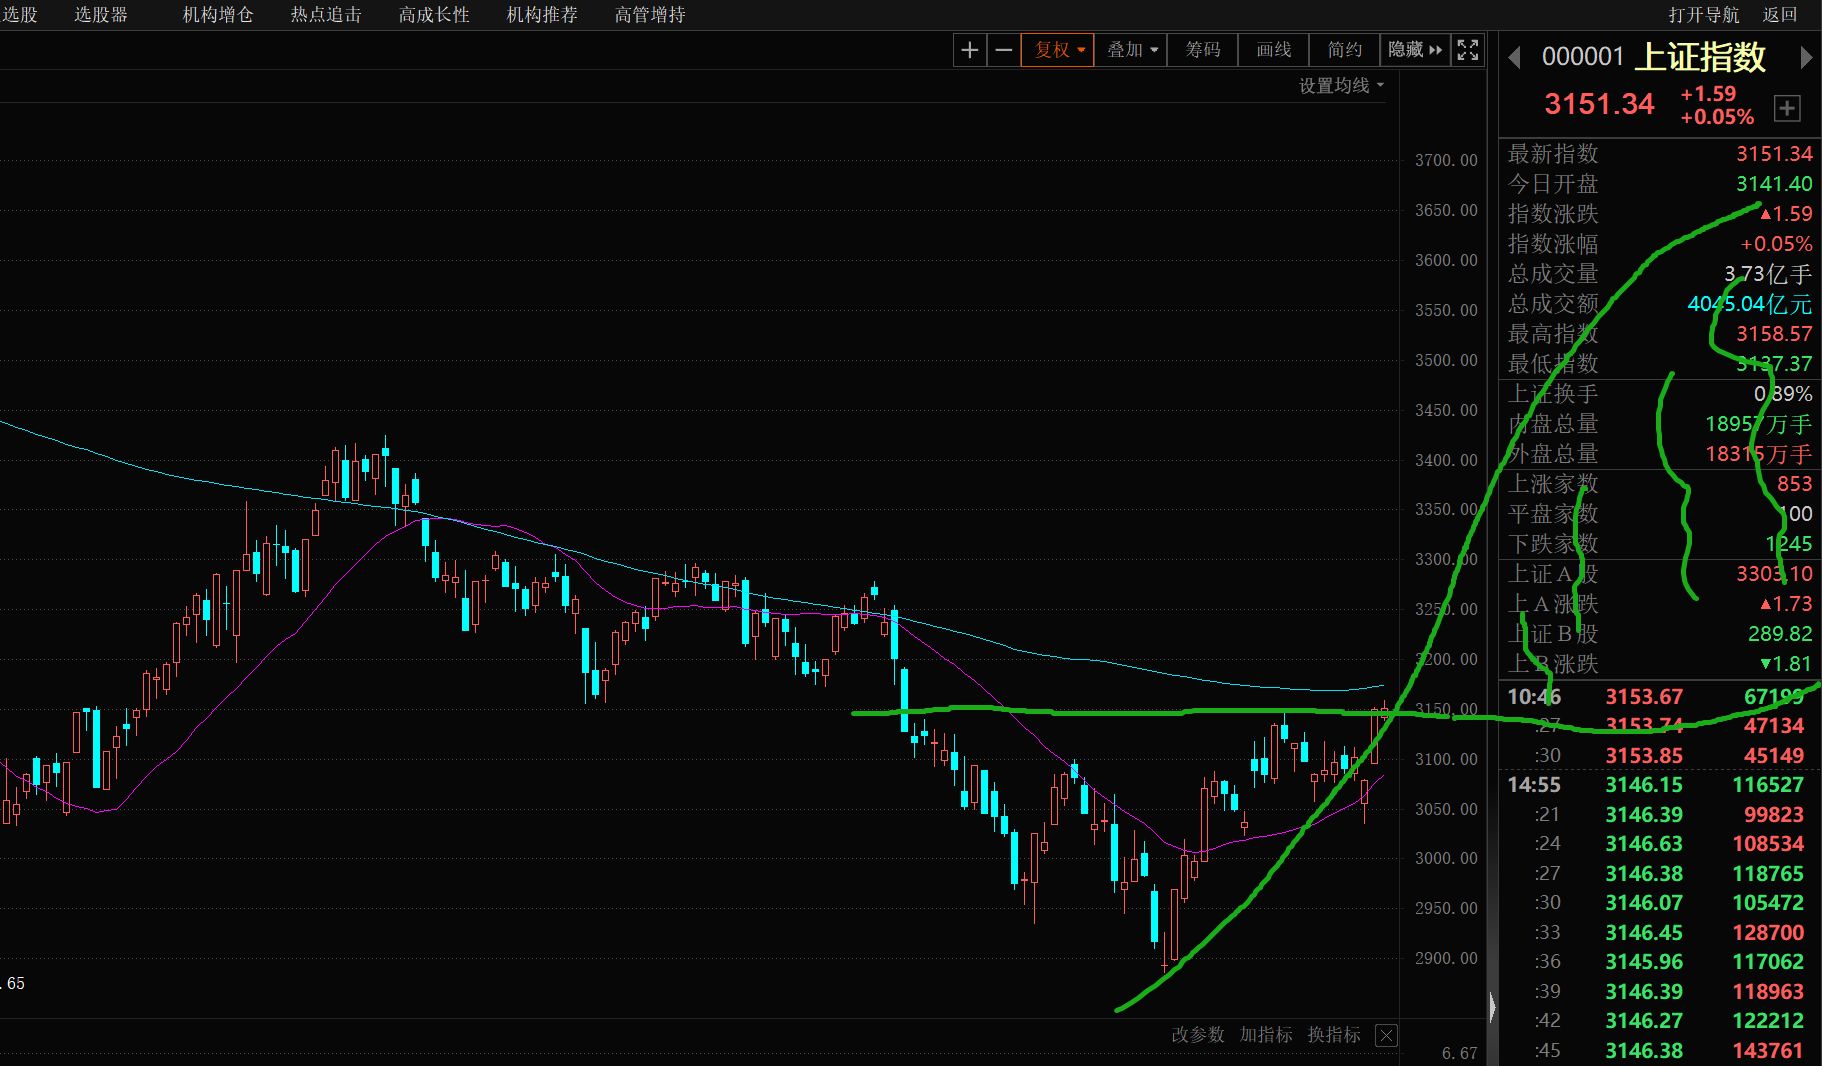Switch to 简约 simple mode
The height and width of the screenshot is (1066, 1822).
coord(1344,50)
